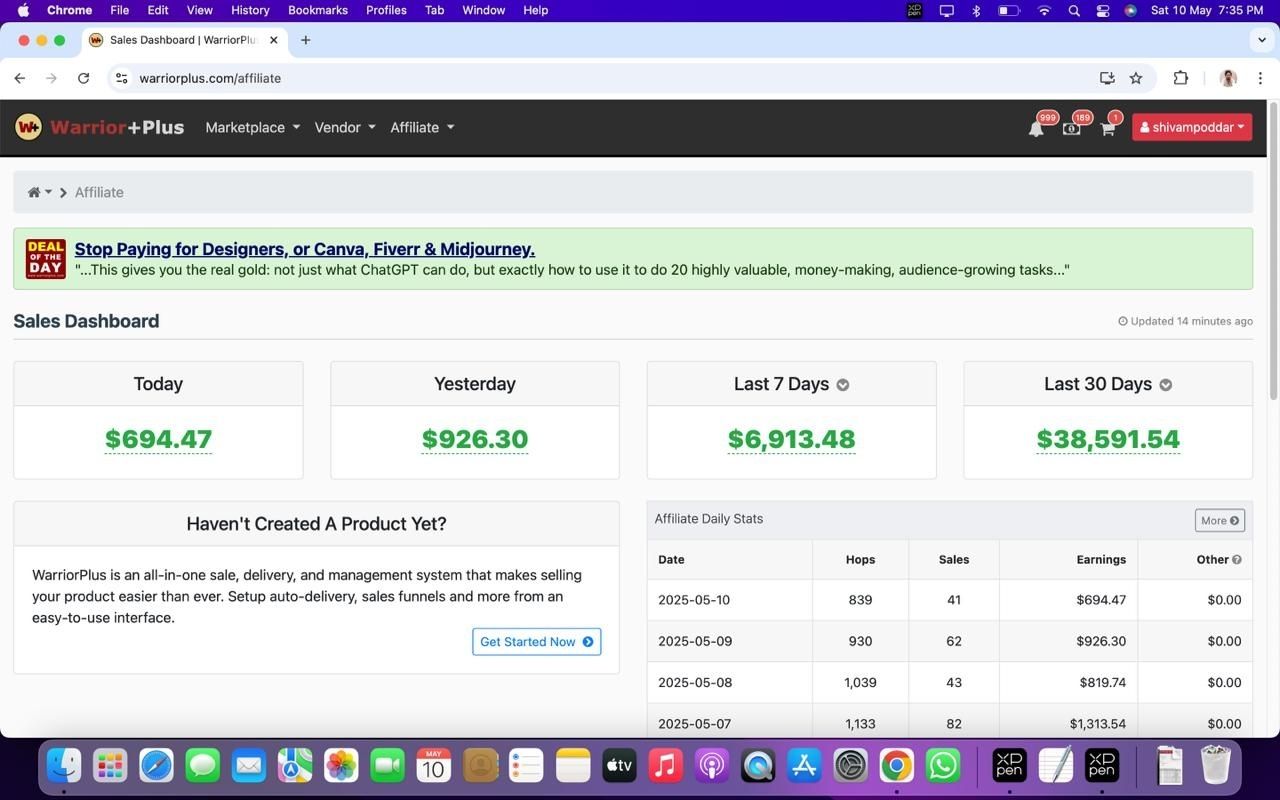Reload the page in Chrome
Viewport: 1280px width, 800px height.
84,78
